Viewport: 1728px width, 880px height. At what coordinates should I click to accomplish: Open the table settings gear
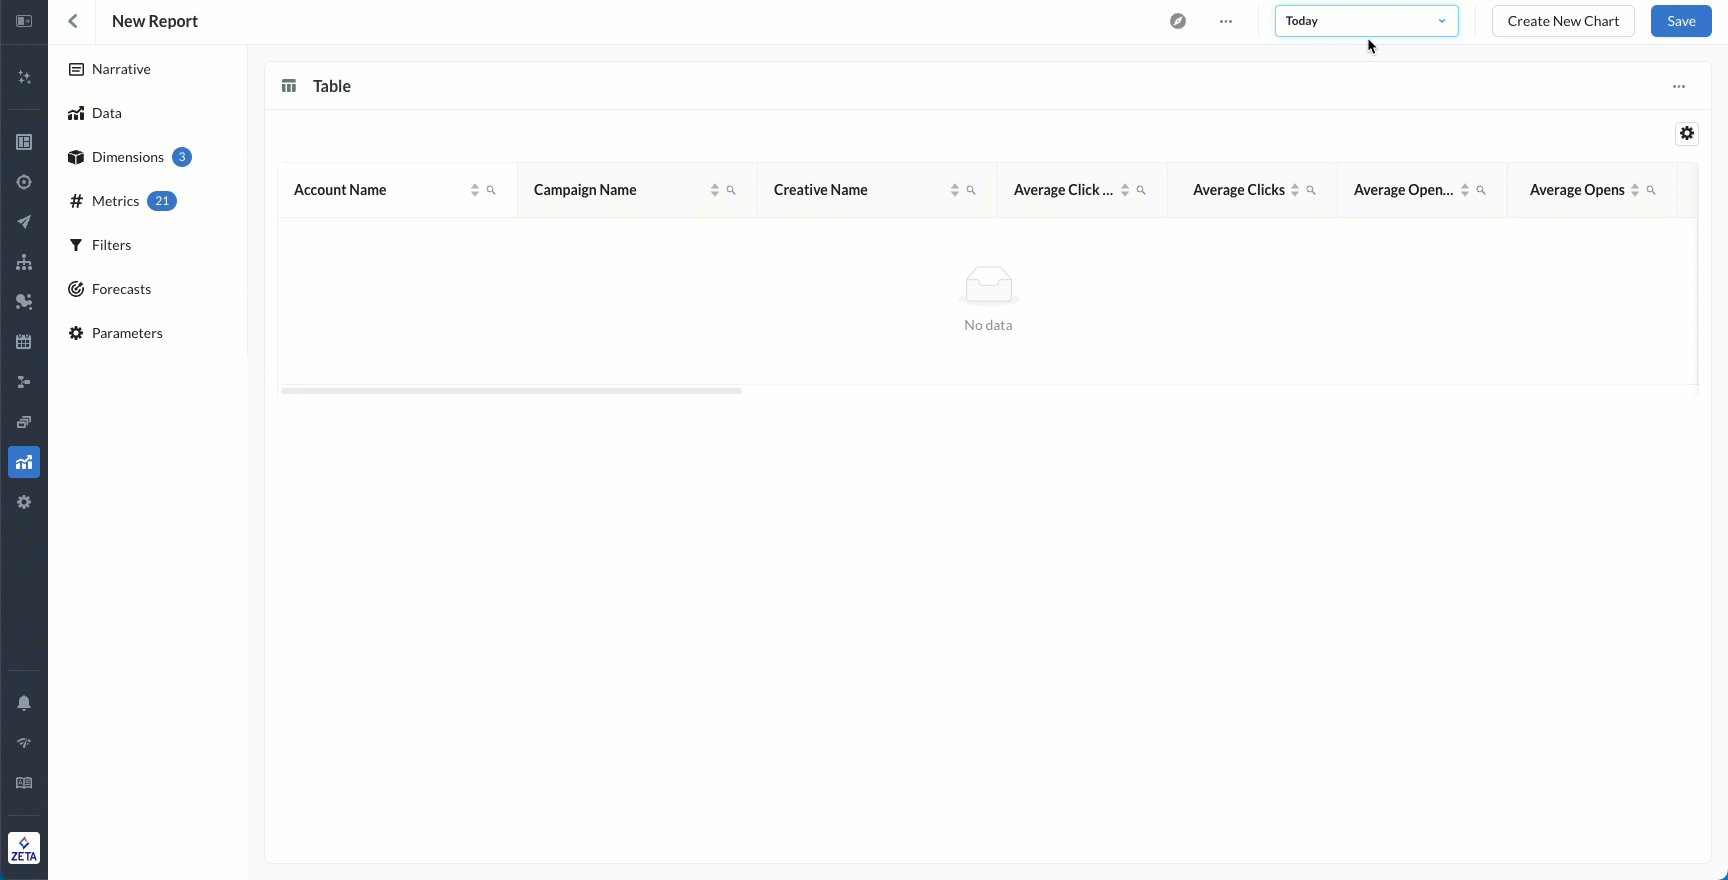[1687, 133]
